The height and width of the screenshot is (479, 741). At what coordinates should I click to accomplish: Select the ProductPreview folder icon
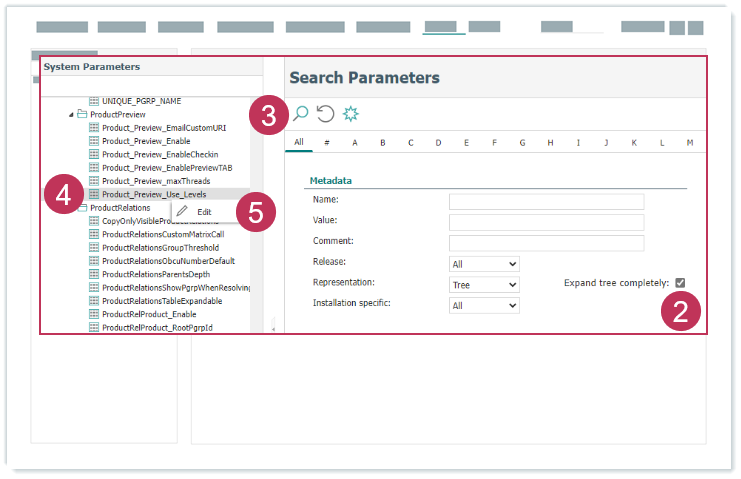(x=82, y=115)
